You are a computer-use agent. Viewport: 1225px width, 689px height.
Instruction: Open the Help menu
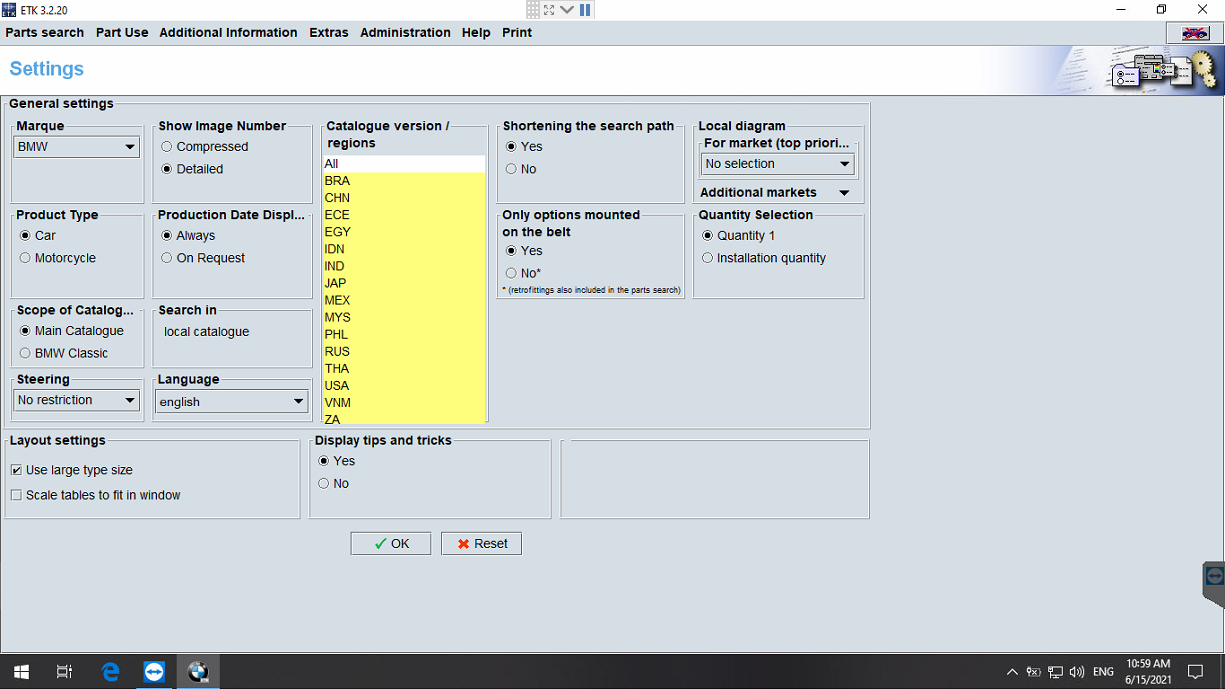(476, 33)
